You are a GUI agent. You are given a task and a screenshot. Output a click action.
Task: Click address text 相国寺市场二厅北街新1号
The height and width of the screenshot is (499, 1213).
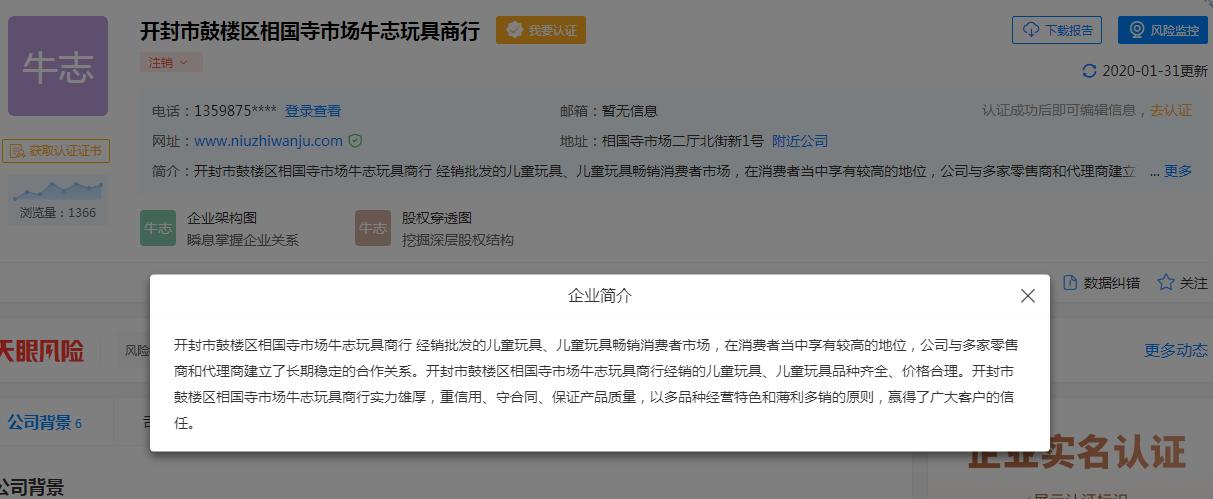(x=683, y=141)
